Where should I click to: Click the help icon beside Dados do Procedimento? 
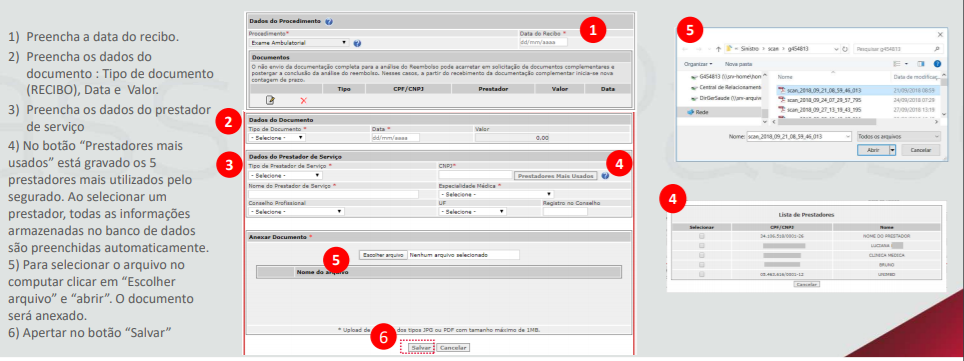click(x=329, y=22)
